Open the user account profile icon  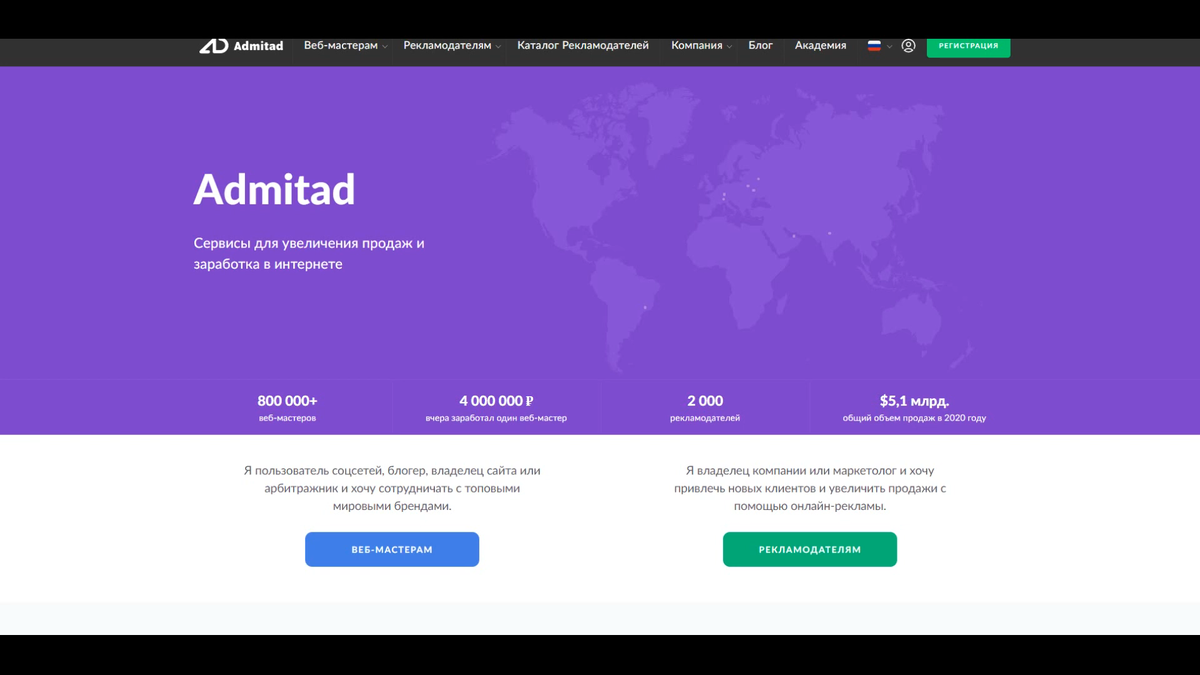point(908,45)
